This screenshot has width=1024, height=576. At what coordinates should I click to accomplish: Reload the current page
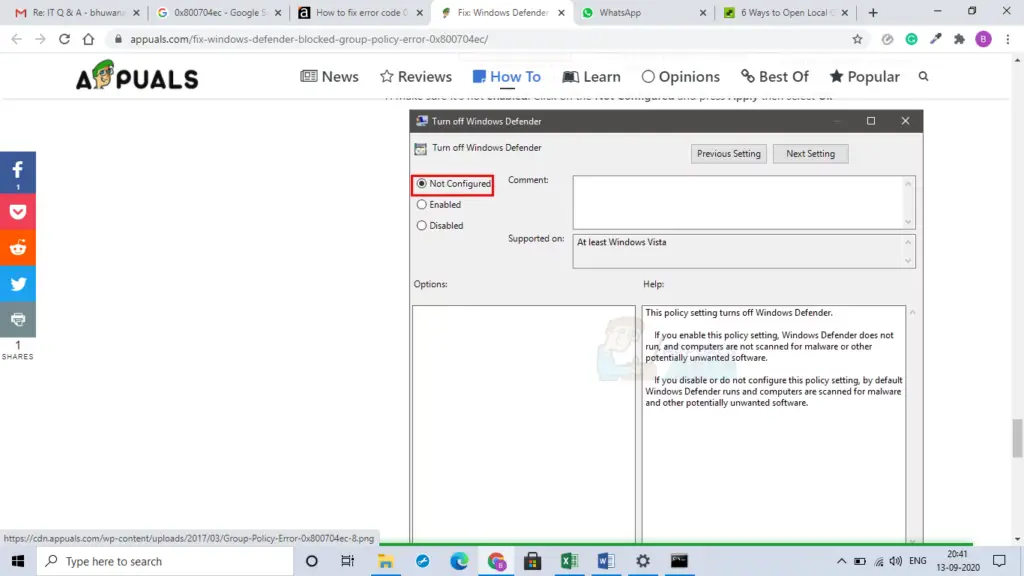tap(64, 39)
